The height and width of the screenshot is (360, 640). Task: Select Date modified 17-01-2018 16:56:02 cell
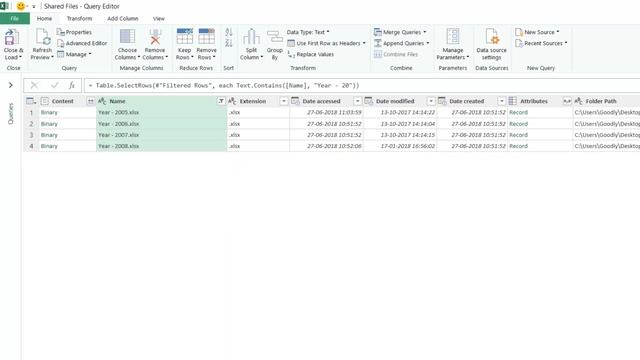[x=400, y=146]
